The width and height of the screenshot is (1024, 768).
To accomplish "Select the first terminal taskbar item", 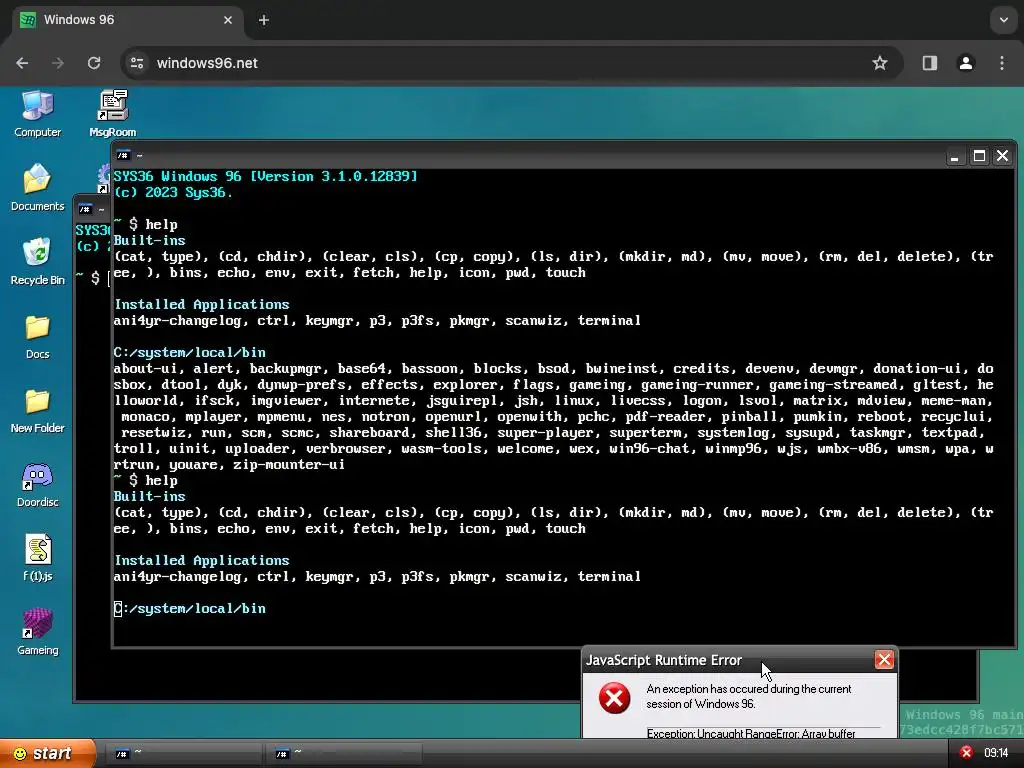I will click(184, 754).
